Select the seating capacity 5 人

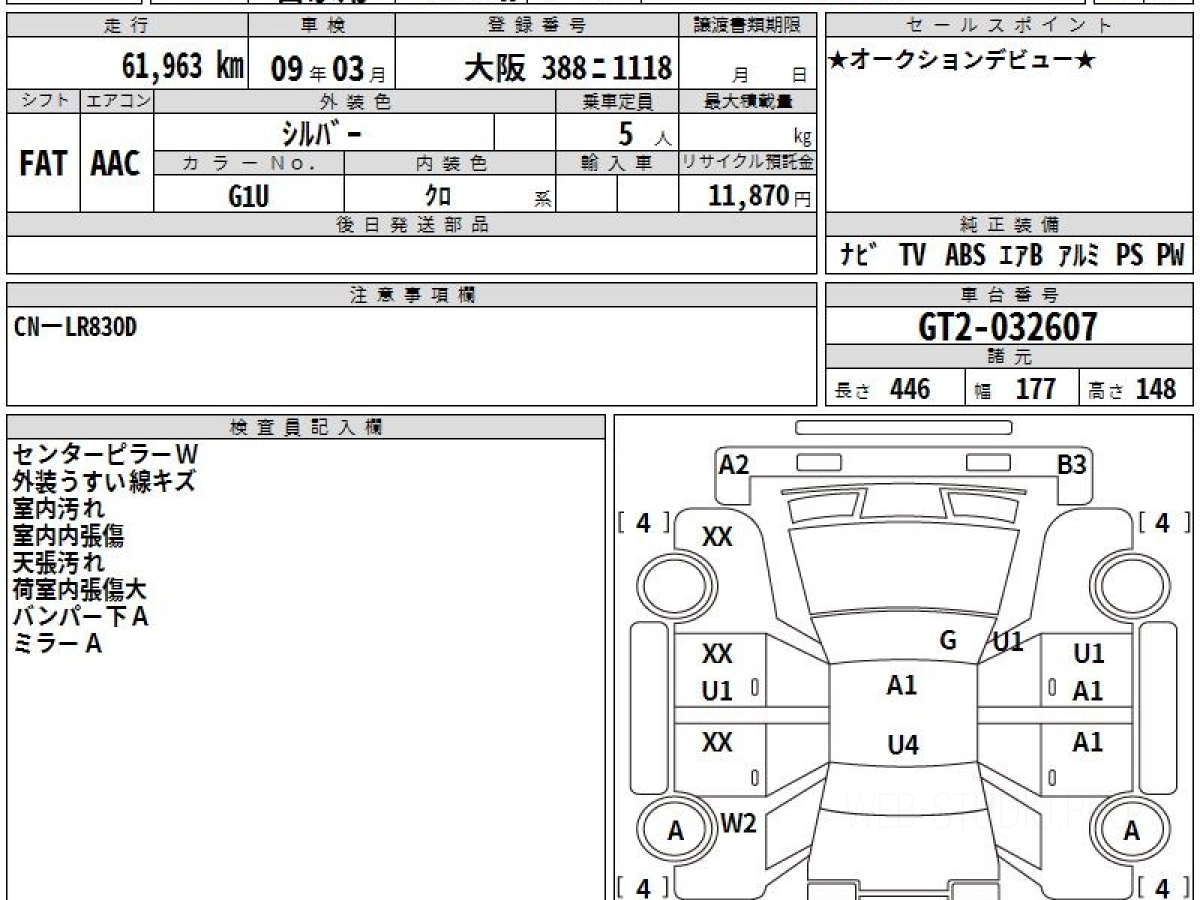[x=644, y=134]
